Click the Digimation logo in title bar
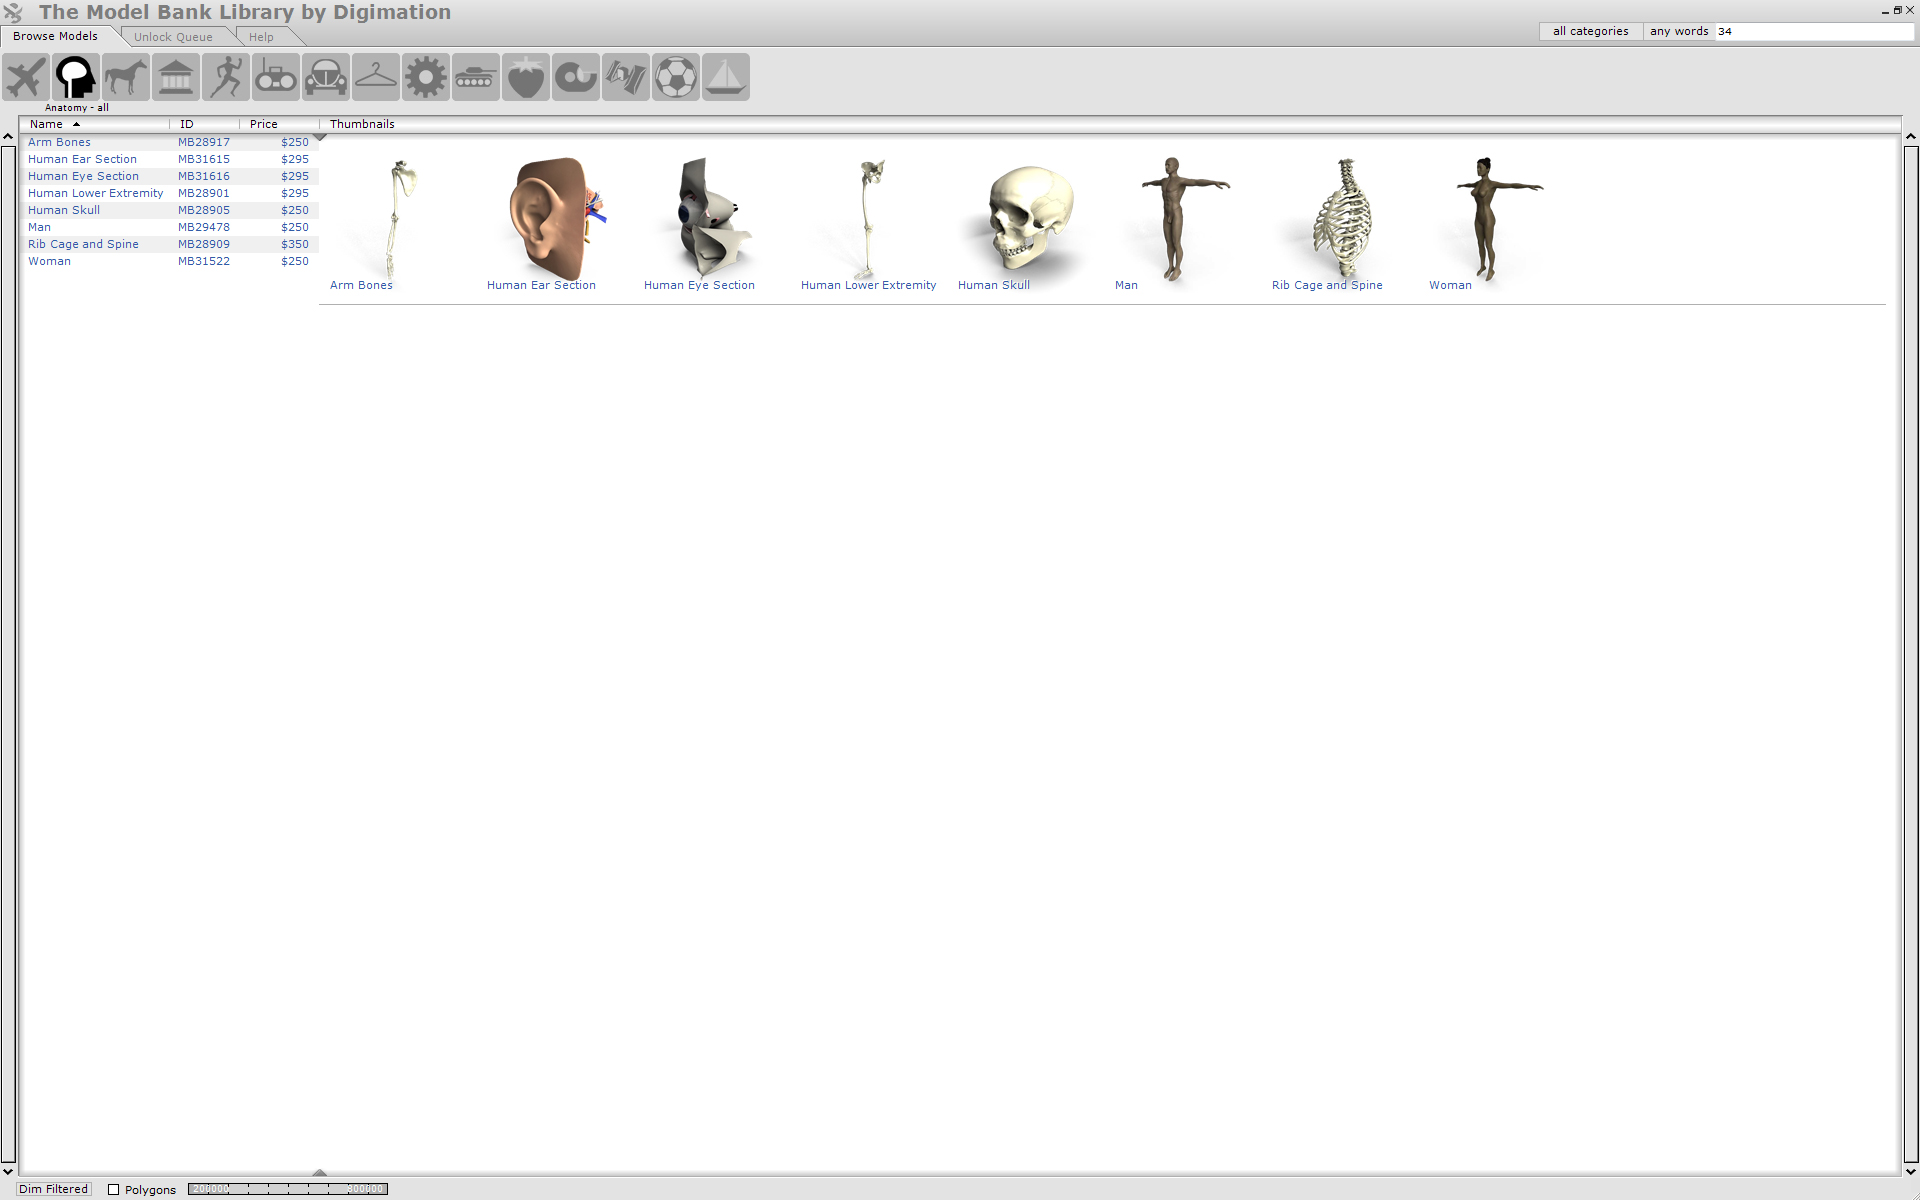The width and height of the screenshot is (1920, 1200). 13,12
